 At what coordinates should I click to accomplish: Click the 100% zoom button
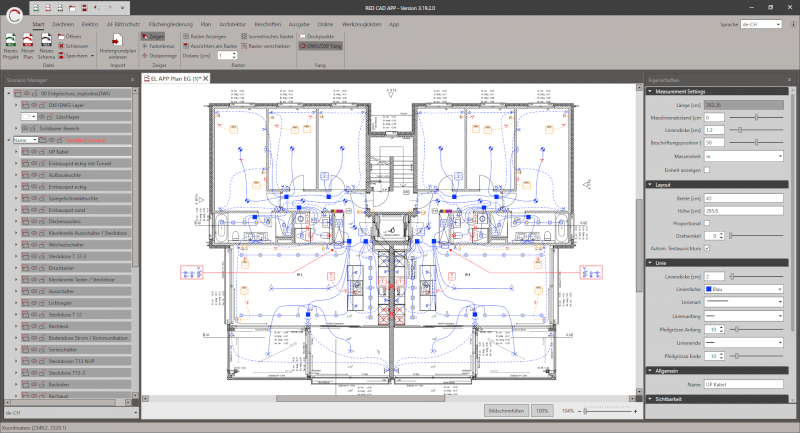(x=541, y=410)
